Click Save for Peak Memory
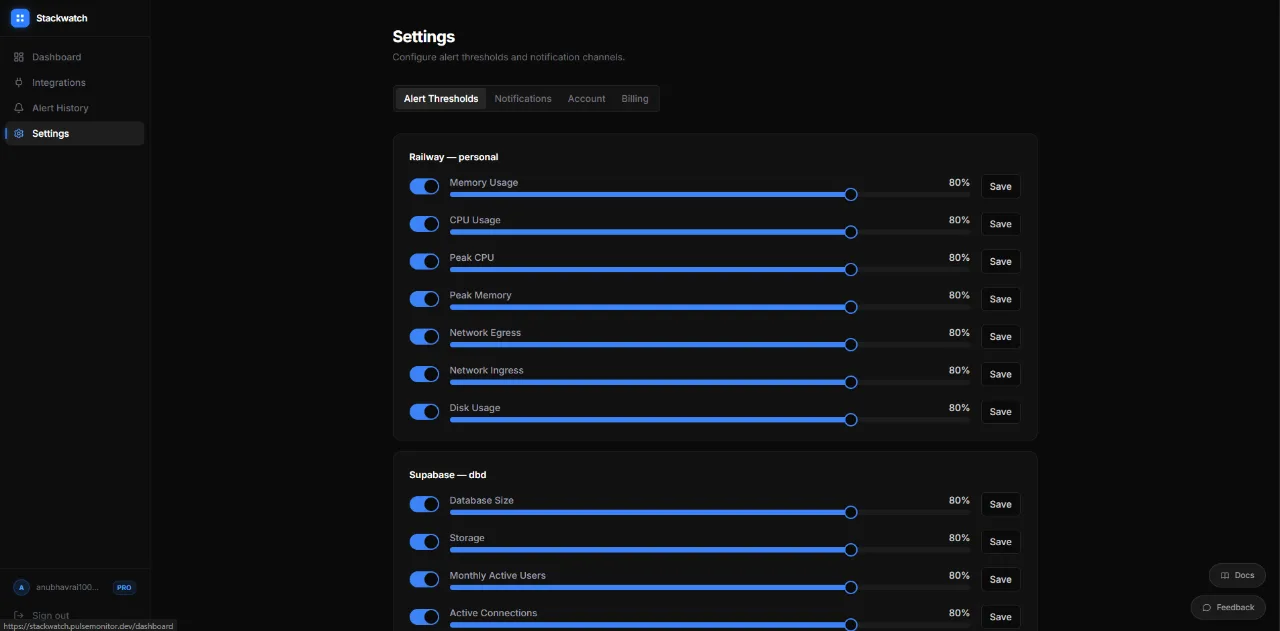This screenshot has width=1280, height=631. pyautogui.click(x=1000, y=299)
